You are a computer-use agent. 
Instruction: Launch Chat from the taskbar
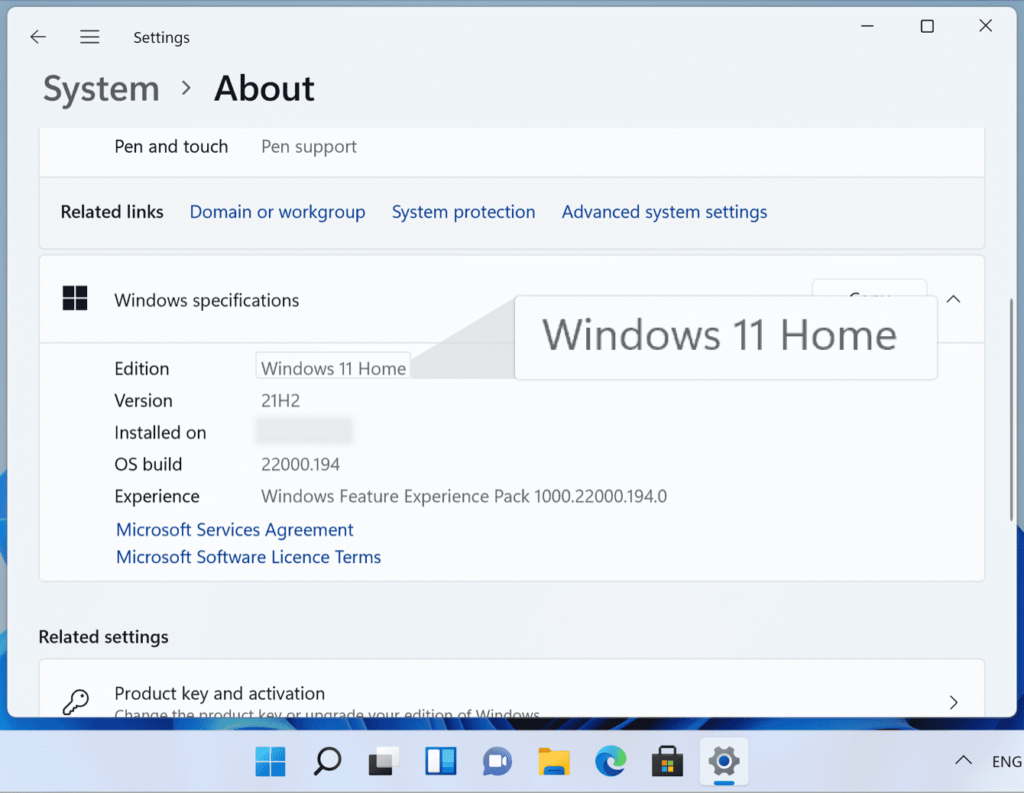click(x=497, y=761)
